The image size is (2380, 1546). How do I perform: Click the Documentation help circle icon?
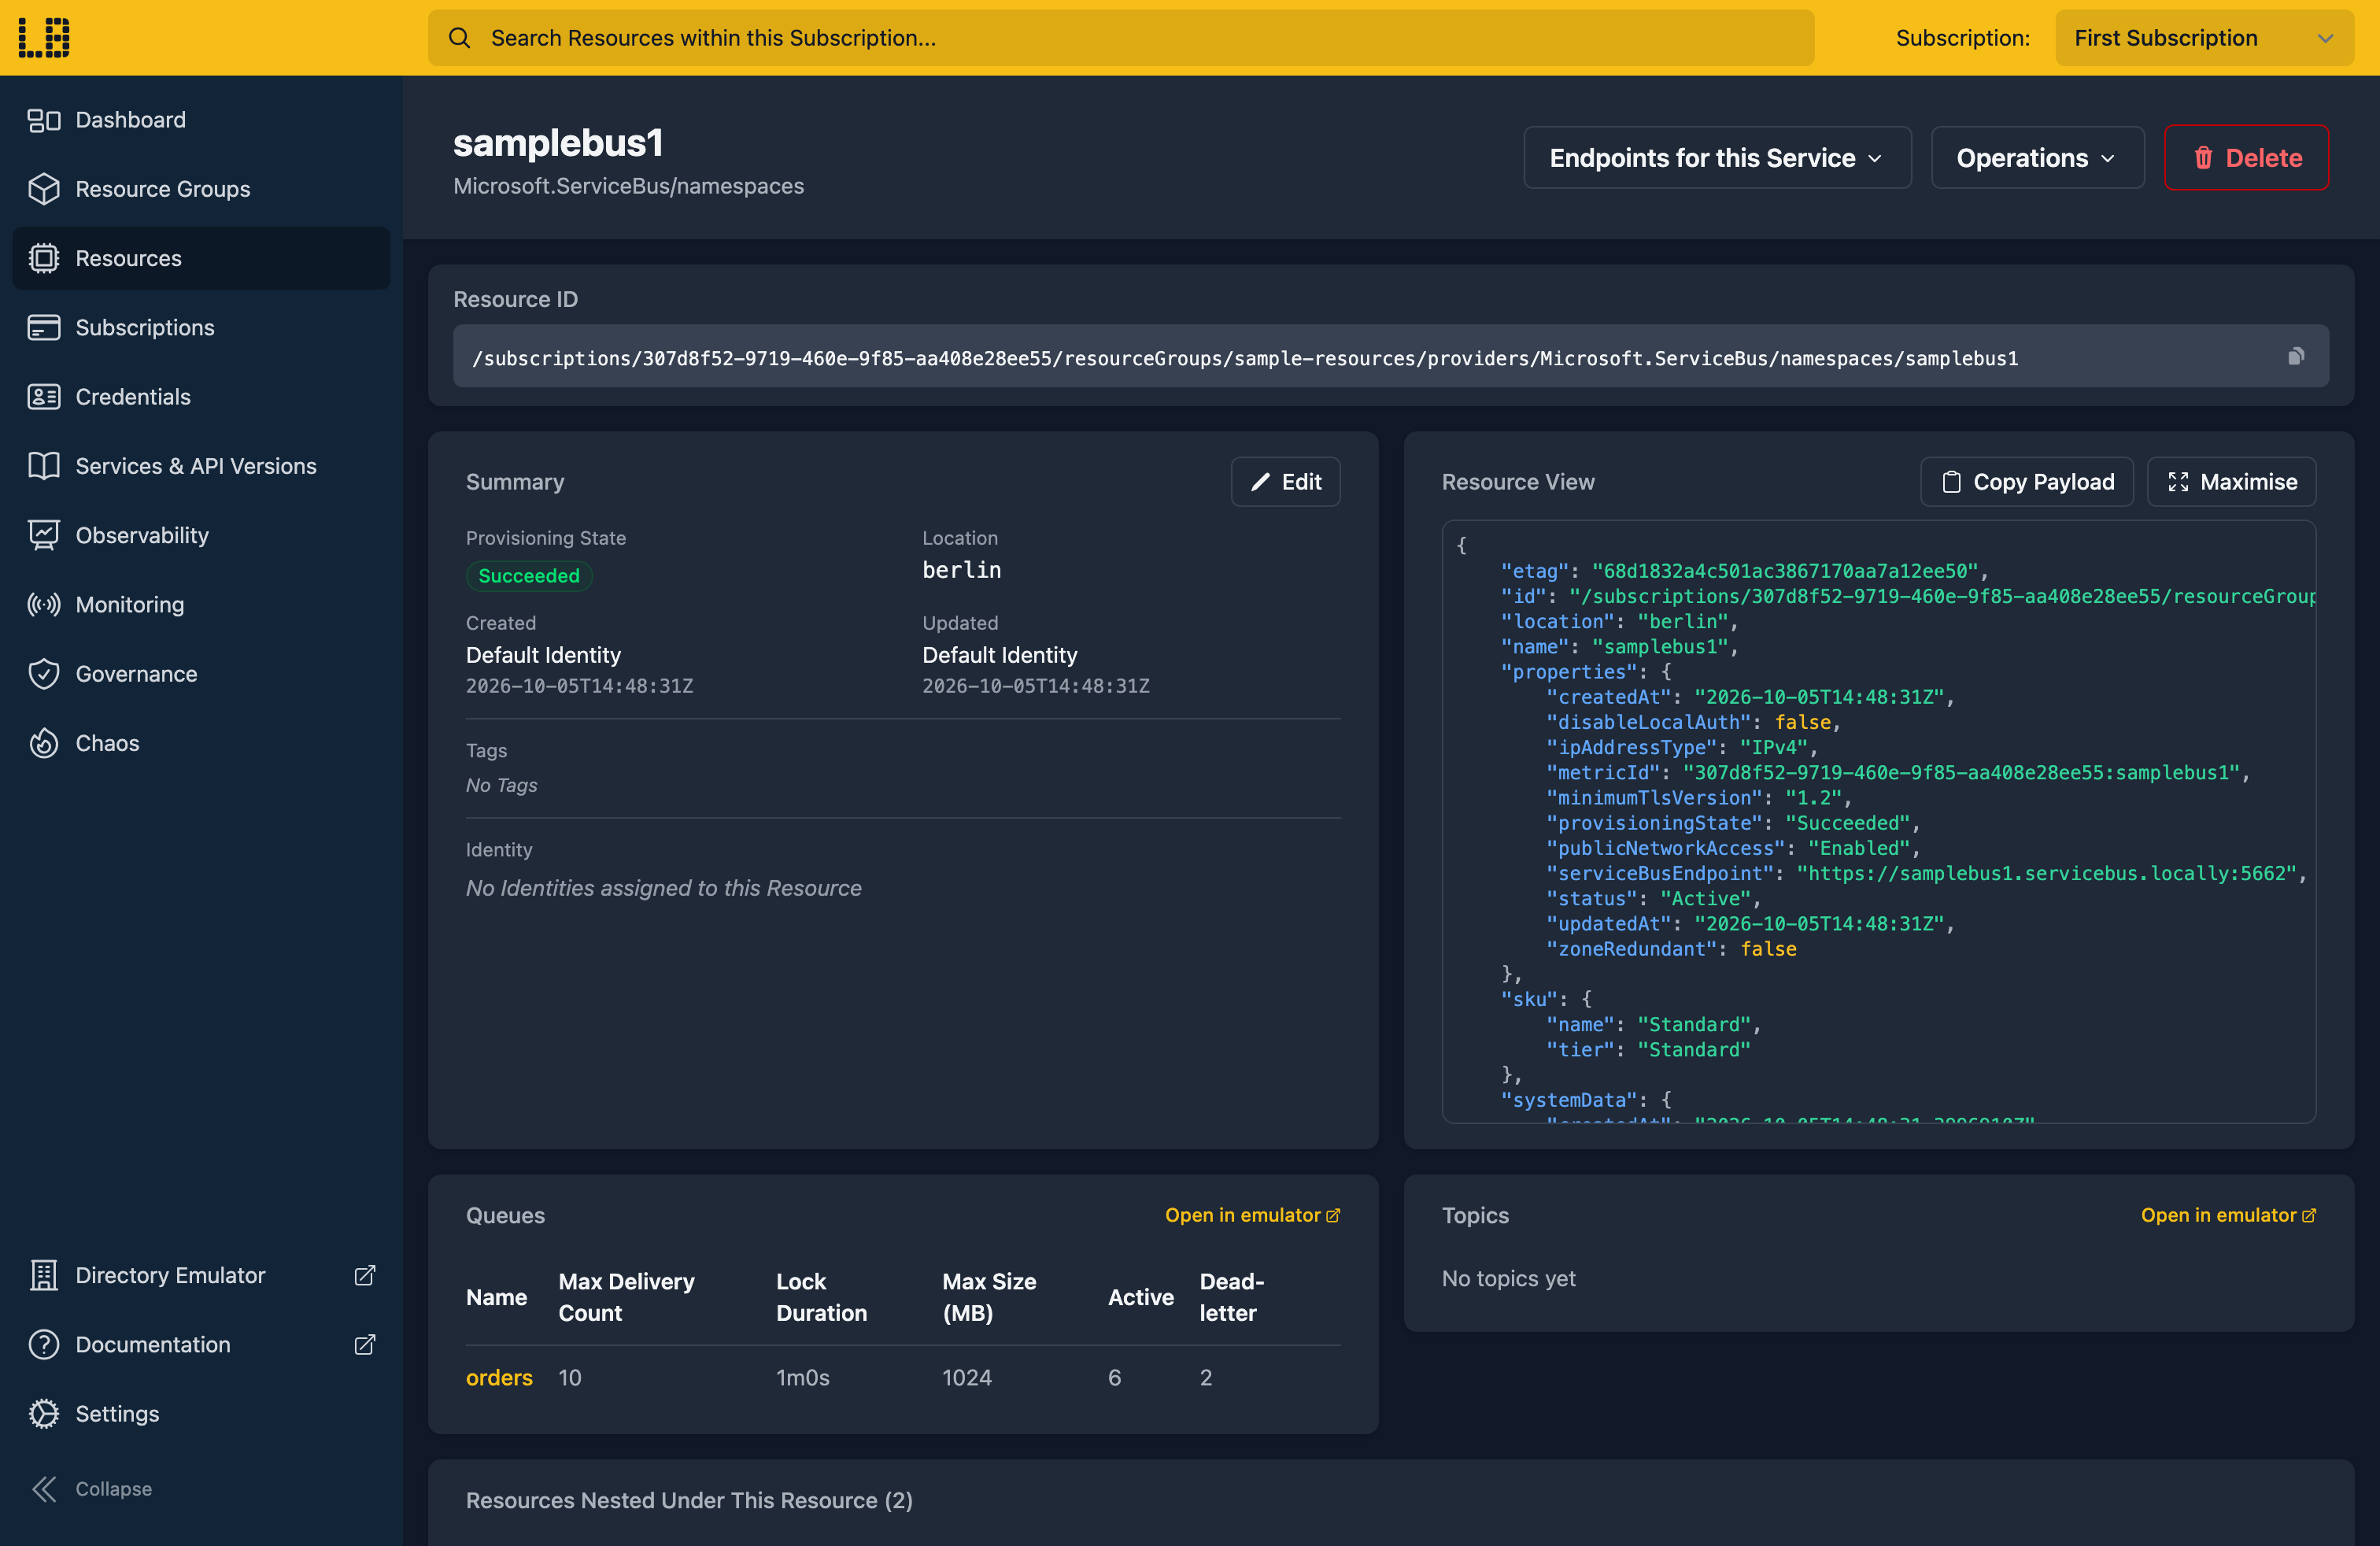(x=44, y=1344)
